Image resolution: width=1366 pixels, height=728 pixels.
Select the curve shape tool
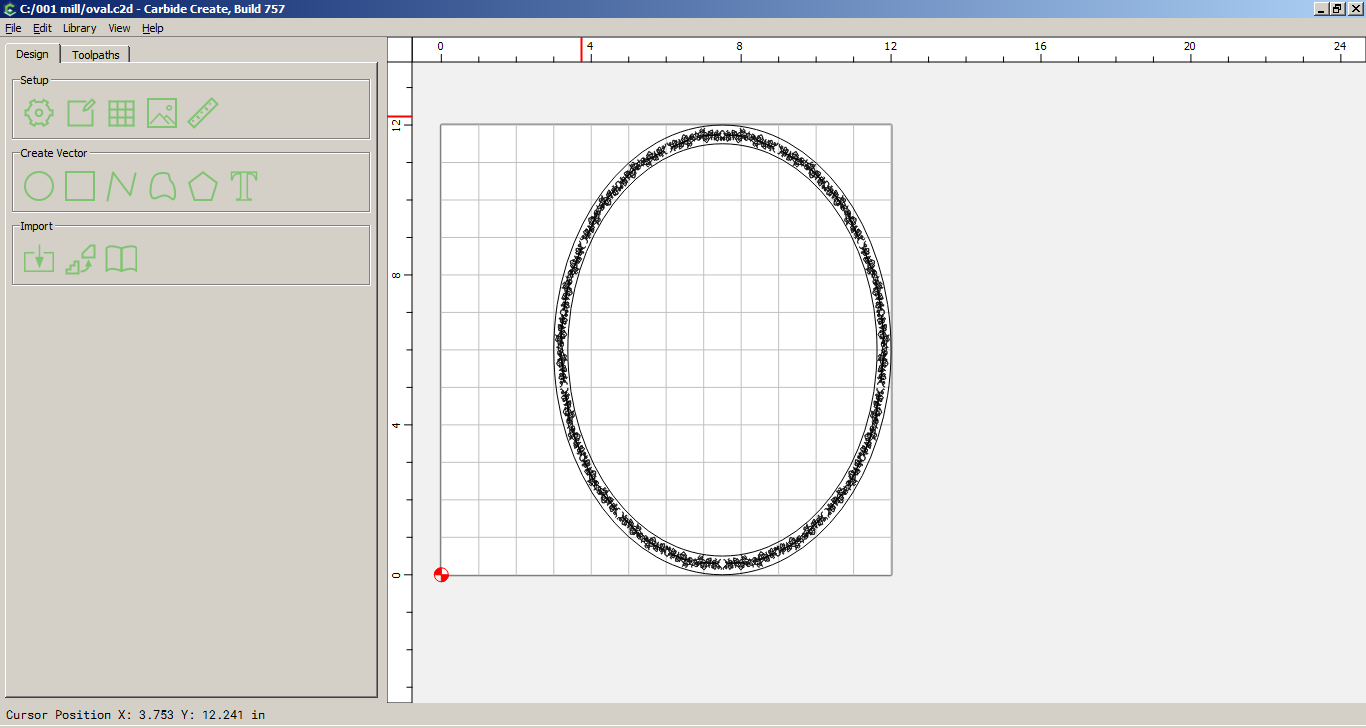(162, 186)
